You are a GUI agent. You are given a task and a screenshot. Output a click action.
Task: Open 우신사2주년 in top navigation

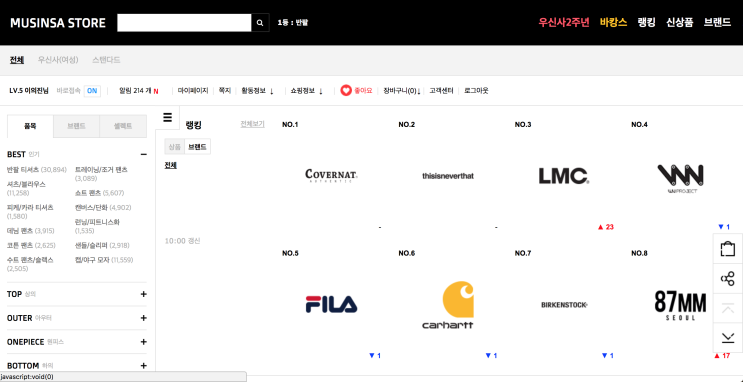click(x=564, y=23)
